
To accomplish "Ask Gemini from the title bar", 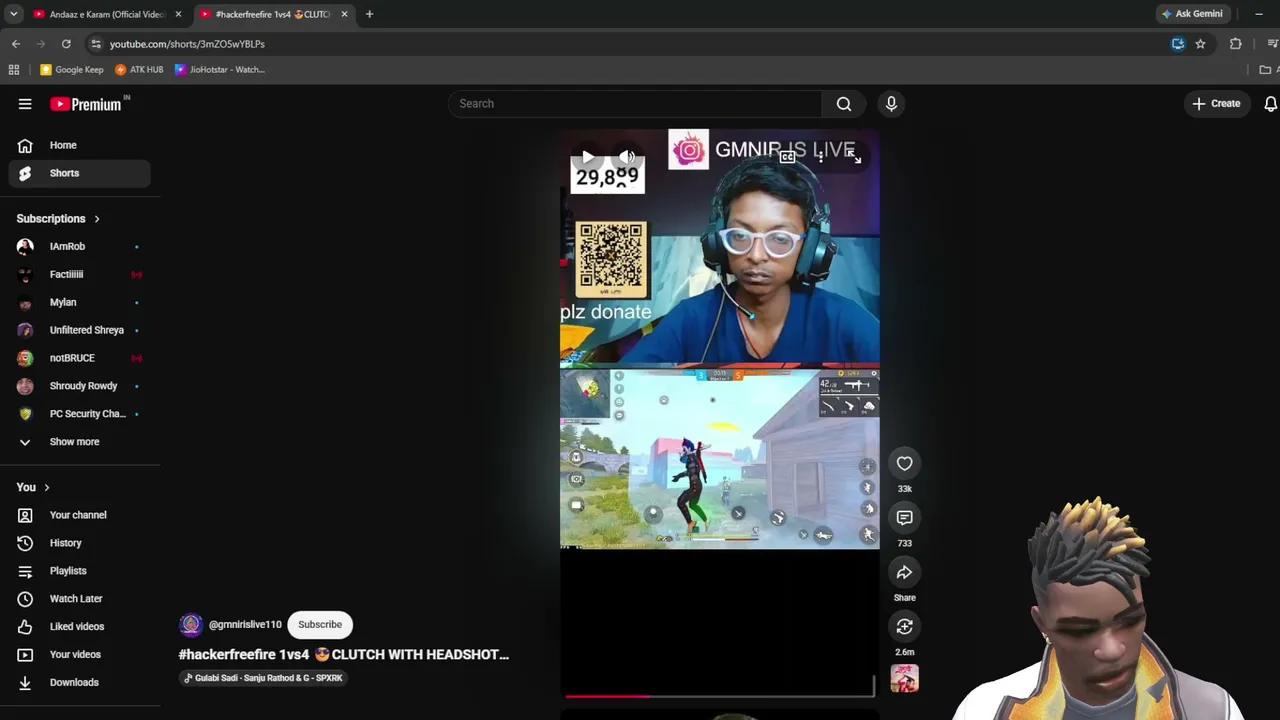I will click(x=1191, y=14).
